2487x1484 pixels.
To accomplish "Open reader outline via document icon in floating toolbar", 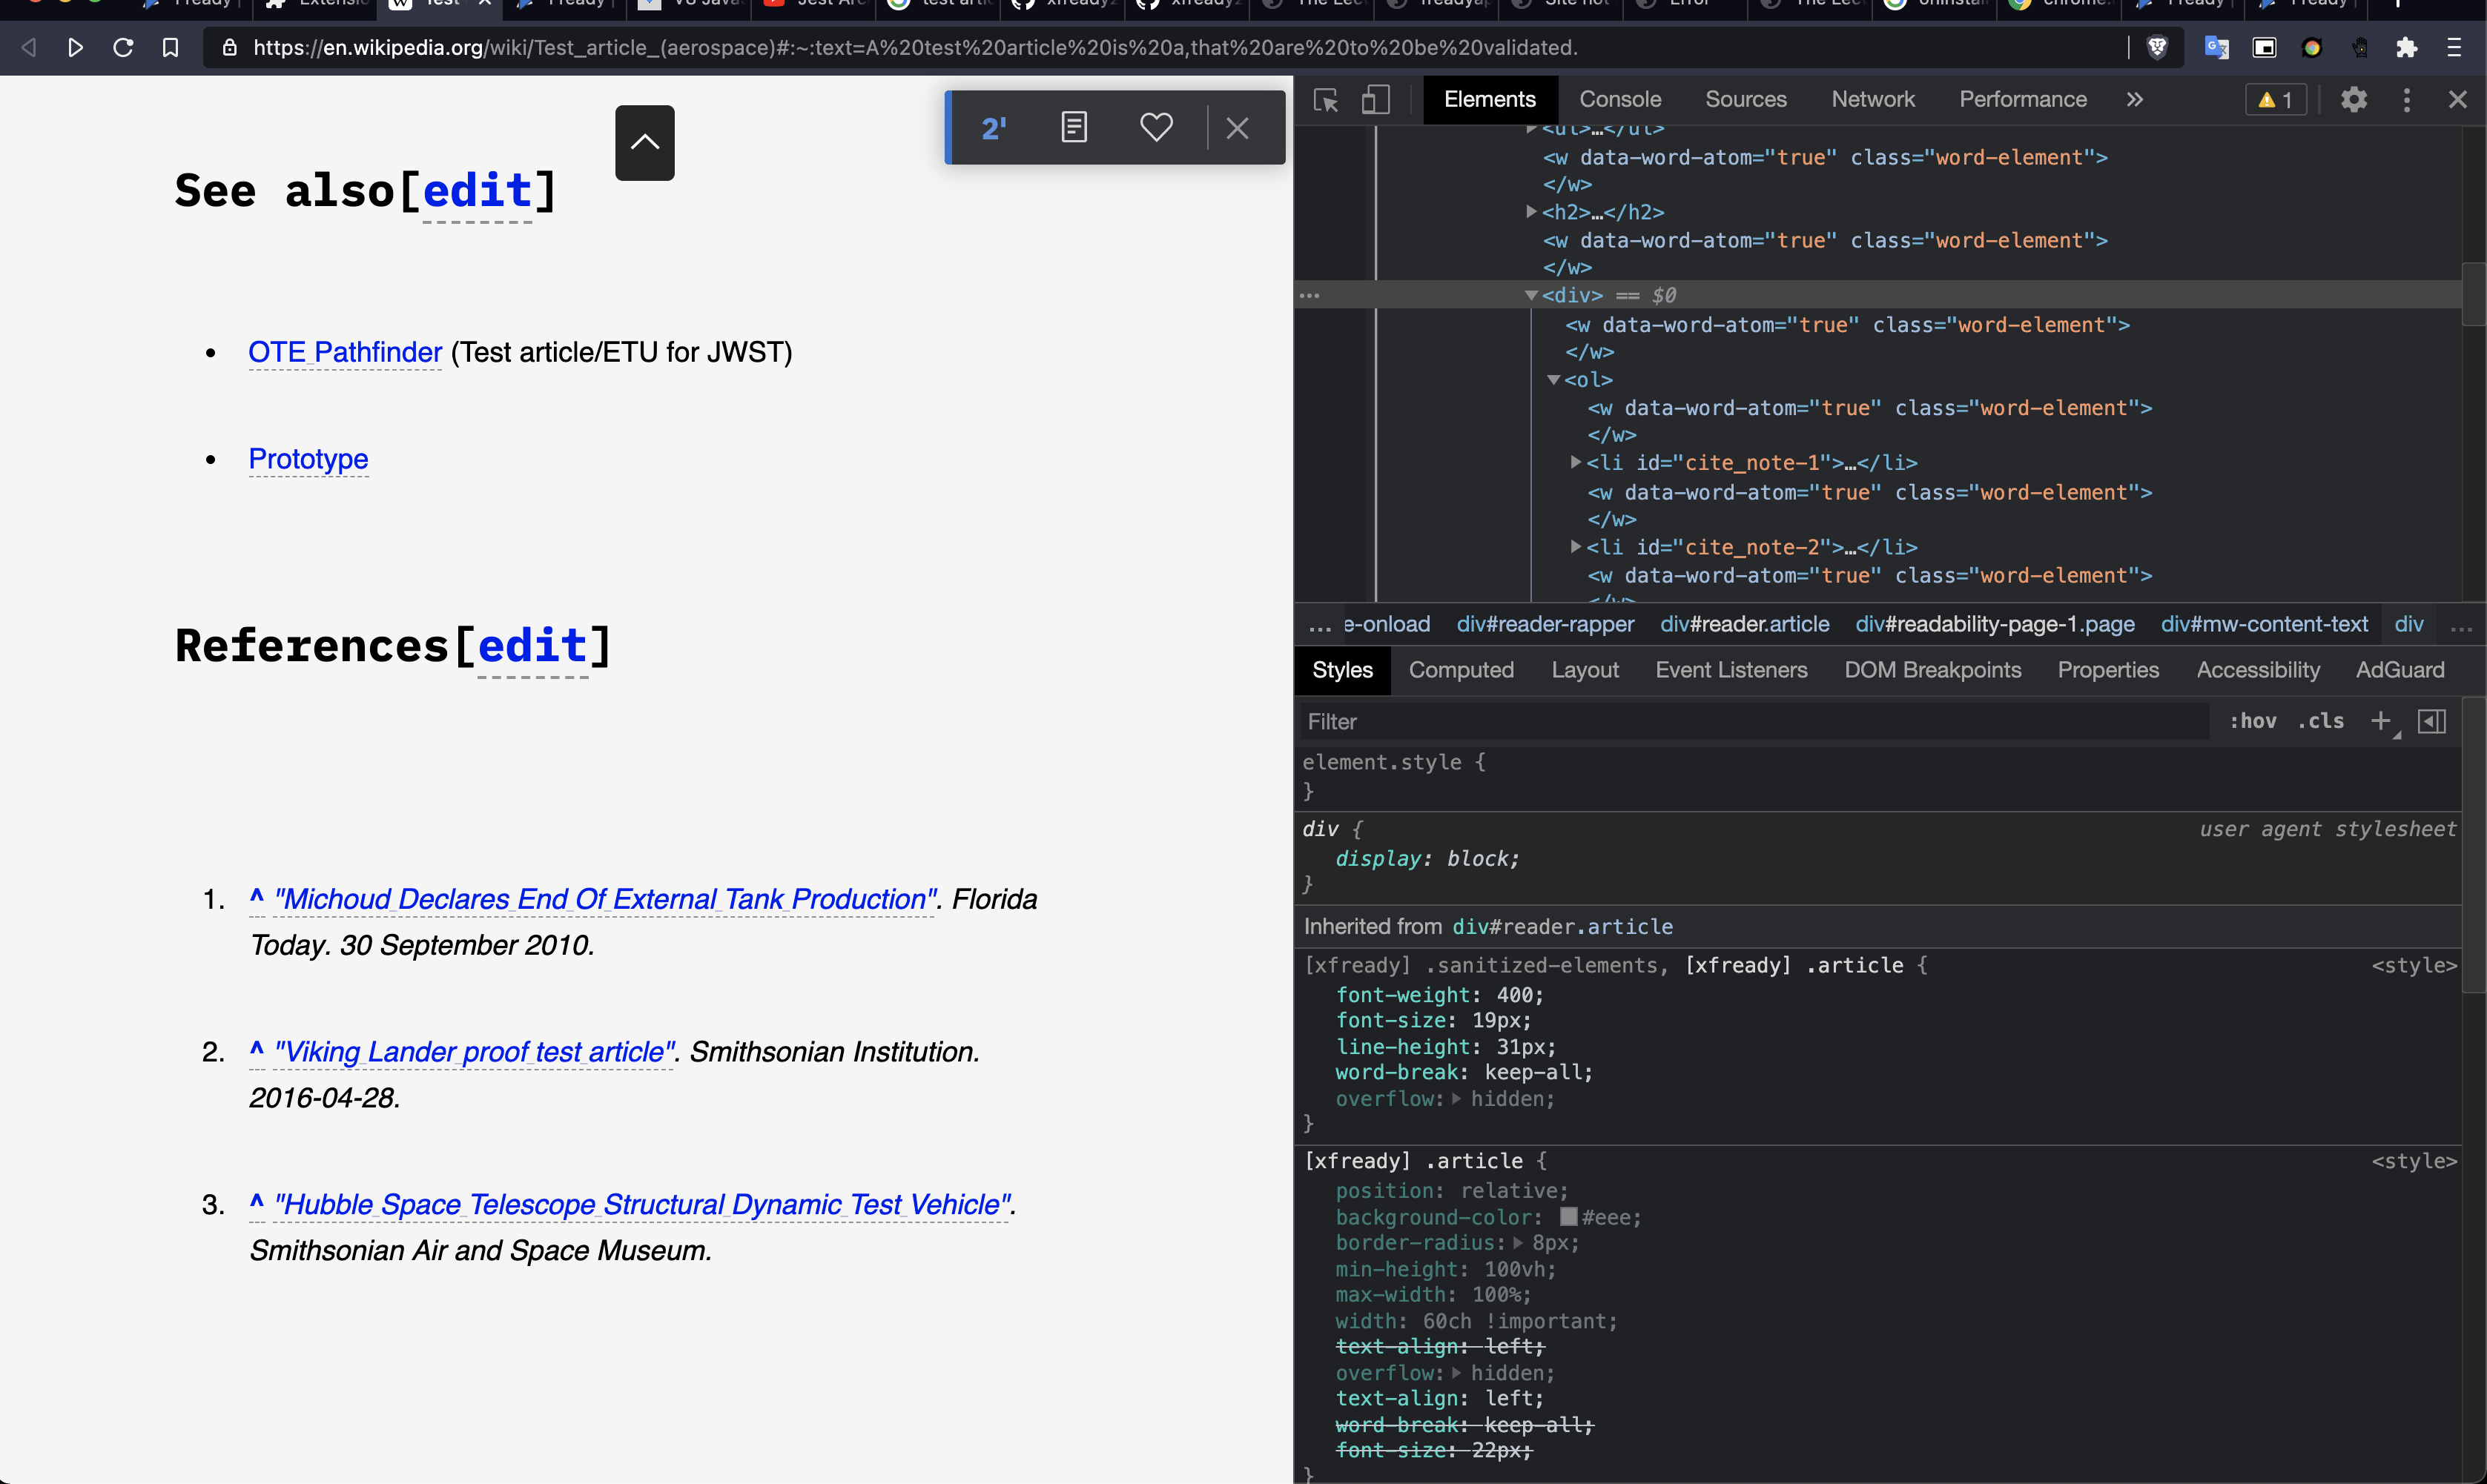I will click(1074, 127).
